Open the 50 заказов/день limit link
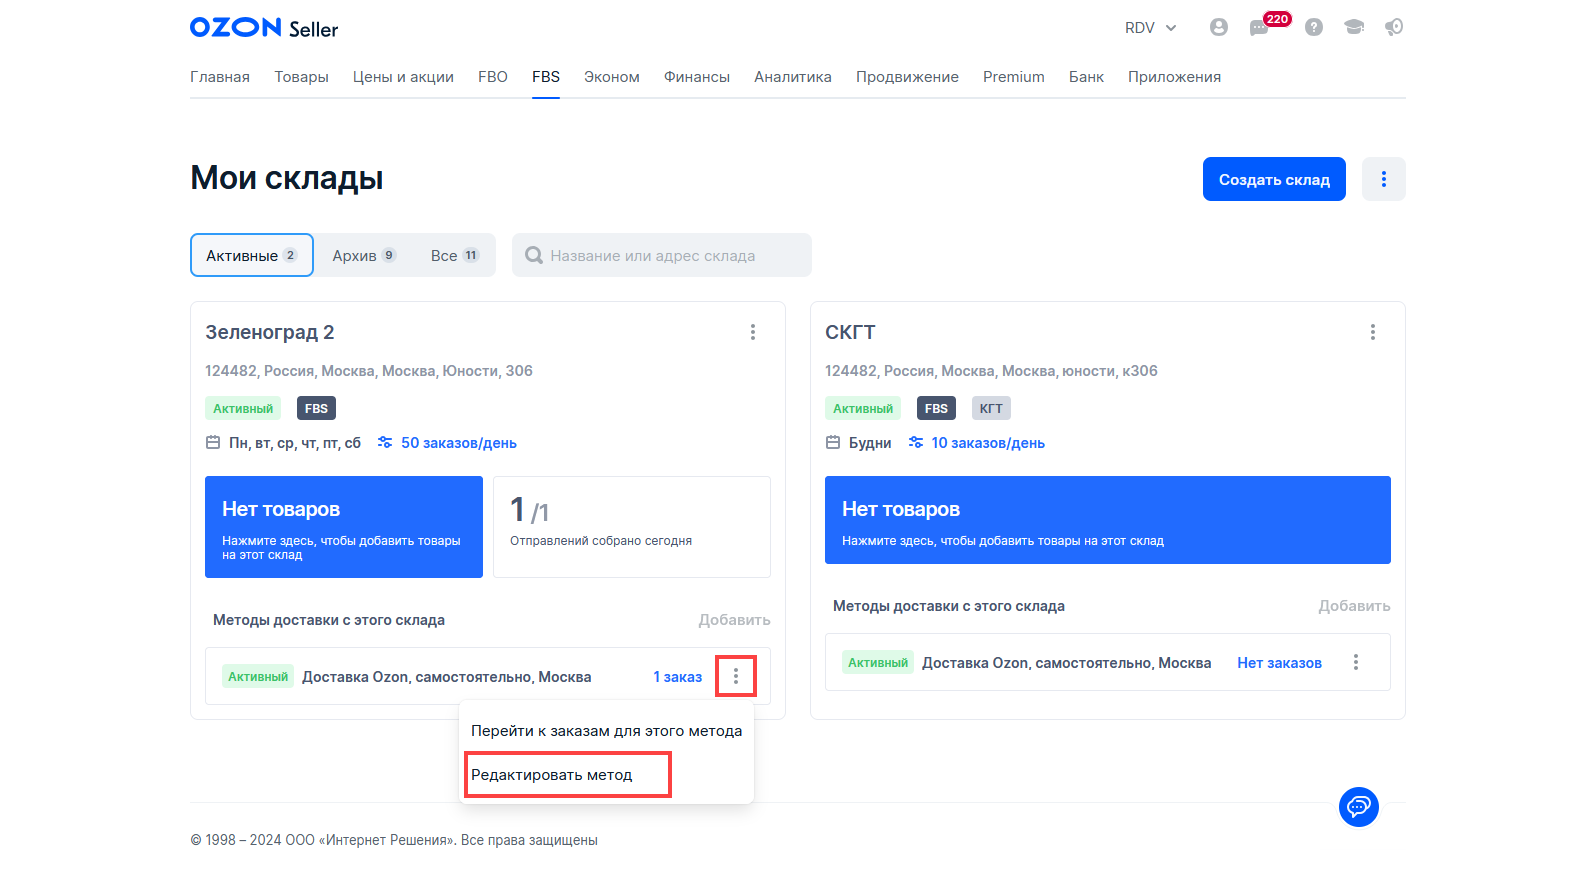This screenshot has width=1596, height=877. point(459,443)
